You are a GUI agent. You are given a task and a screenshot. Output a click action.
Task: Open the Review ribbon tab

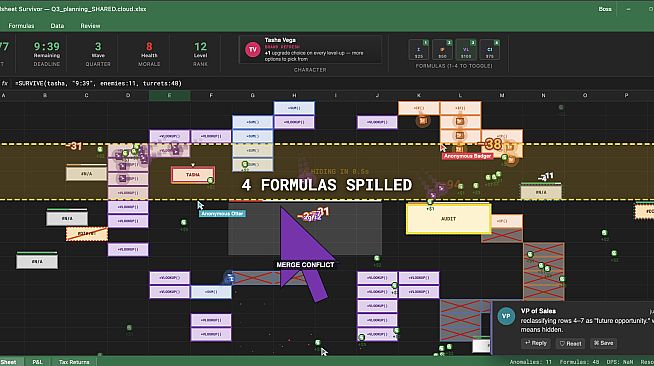pyautogui.click(x=90, y=26)
